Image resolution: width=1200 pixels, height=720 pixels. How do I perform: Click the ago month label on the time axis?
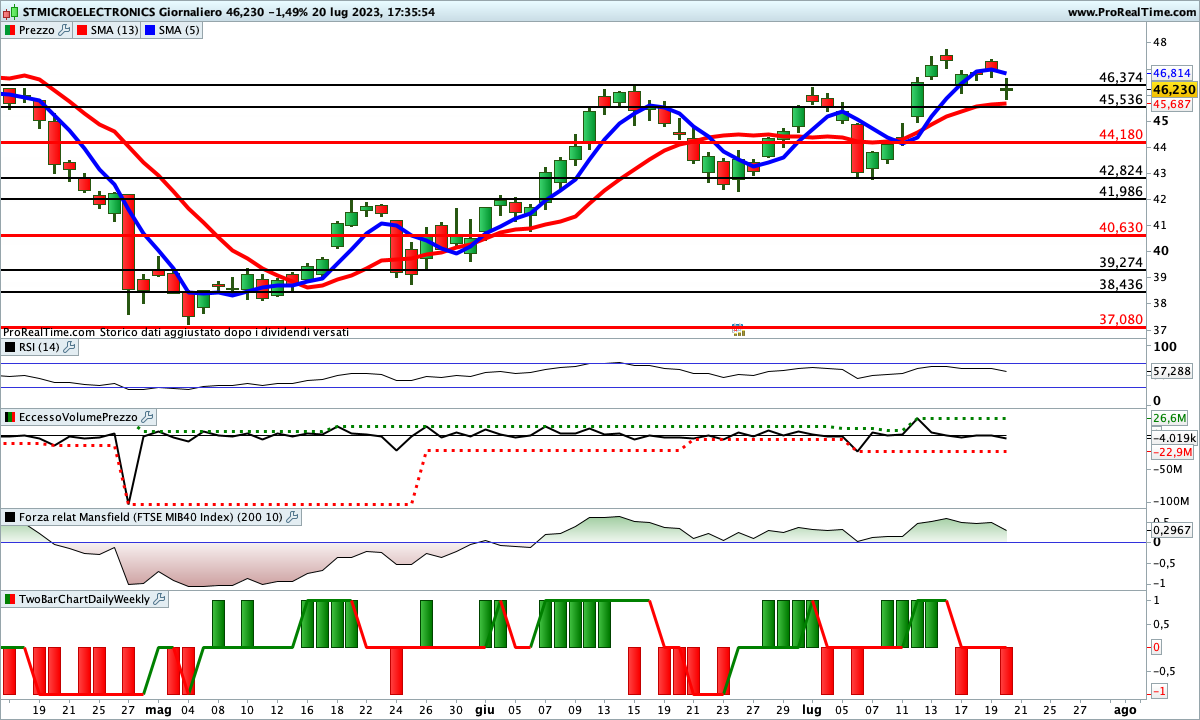click(1125, 709)
